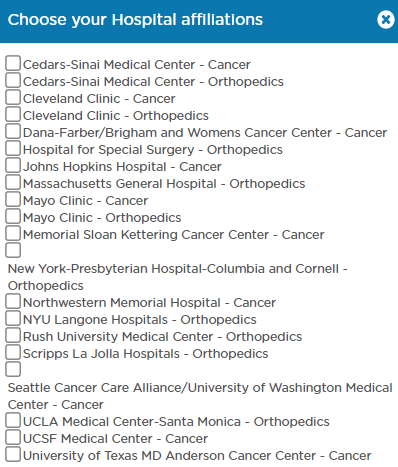Check Dana-Farber/Brigham and Womens Cancer Center
The image size is (398, 467).
(x=13, y=131)
